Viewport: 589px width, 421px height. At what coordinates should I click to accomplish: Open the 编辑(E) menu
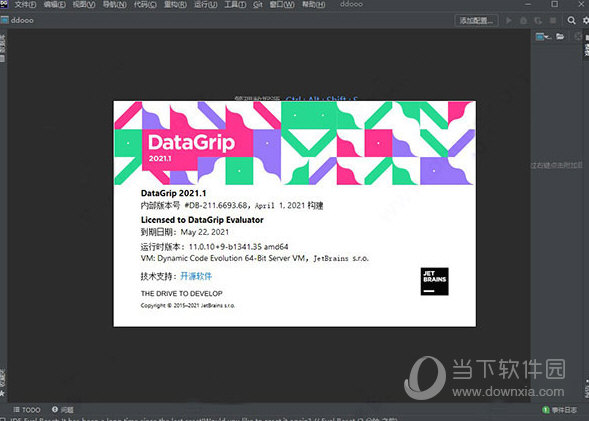(54, 5)
